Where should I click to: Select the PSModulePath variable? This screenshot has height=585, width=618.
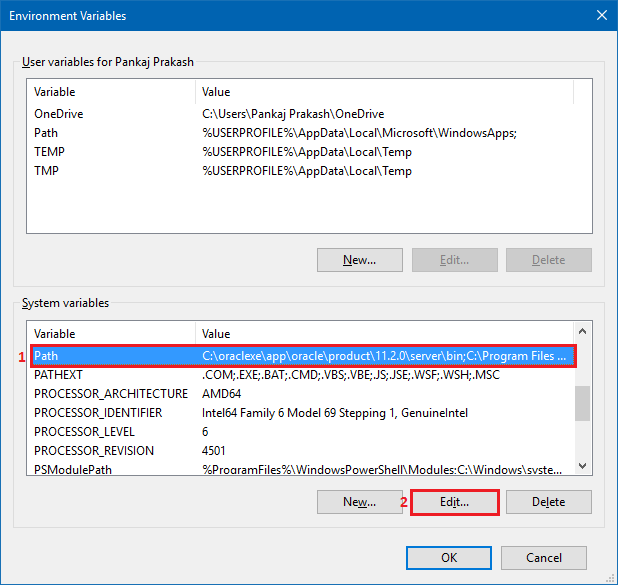coord(301,468)
